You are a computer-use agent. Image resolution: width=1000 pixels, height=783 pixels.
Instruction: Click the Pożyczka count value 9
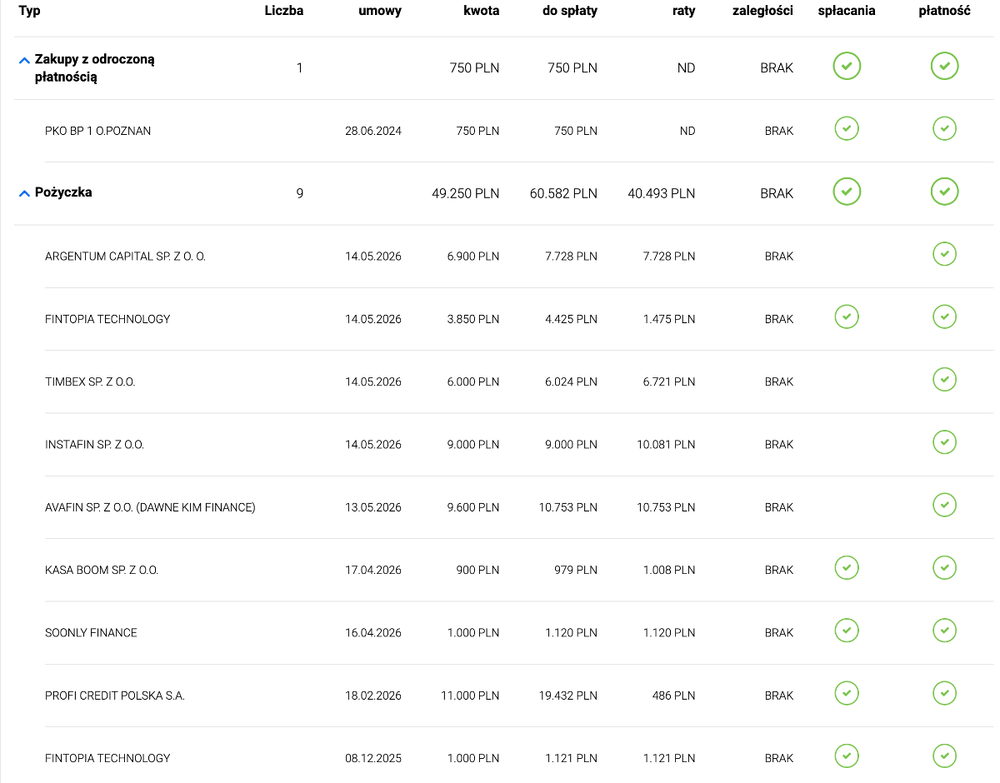[x=300, y=193]
